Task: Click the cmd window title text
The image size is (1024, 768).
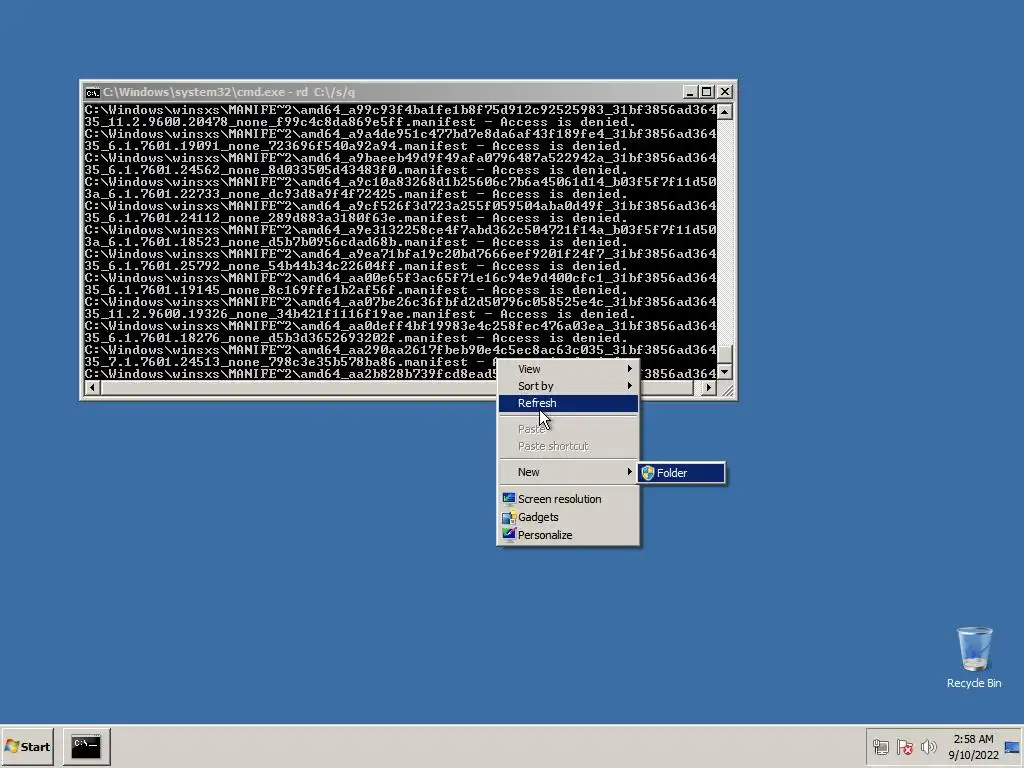Action: 229,92
